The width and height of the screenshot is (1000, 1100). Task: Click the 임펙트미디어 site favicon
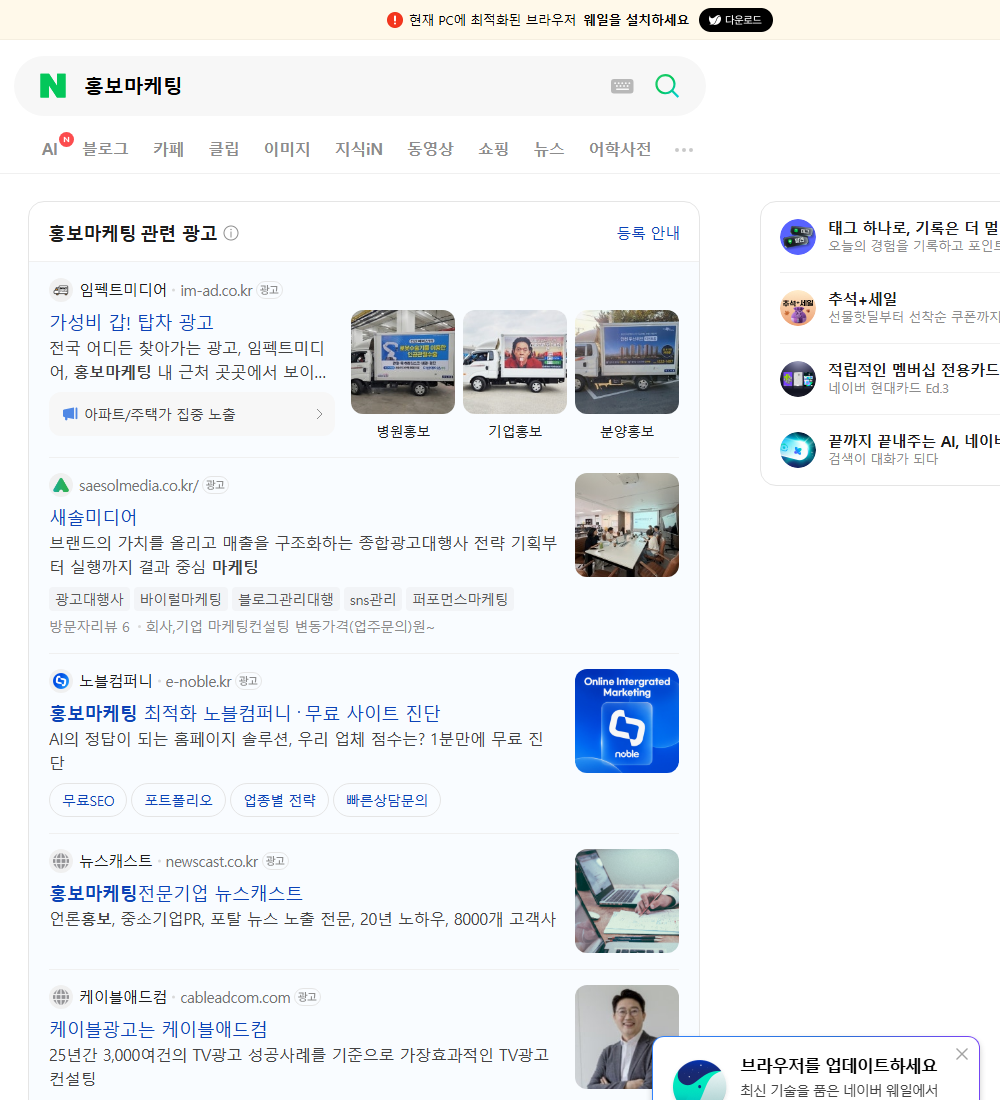(61, 290)
